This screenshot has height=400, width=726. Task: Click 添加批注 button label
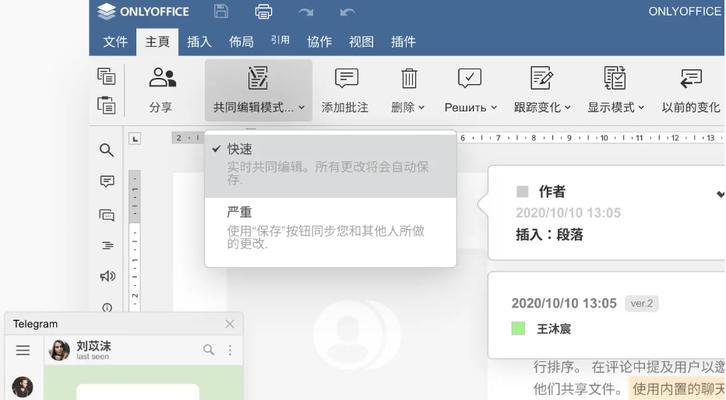point(345,107)
